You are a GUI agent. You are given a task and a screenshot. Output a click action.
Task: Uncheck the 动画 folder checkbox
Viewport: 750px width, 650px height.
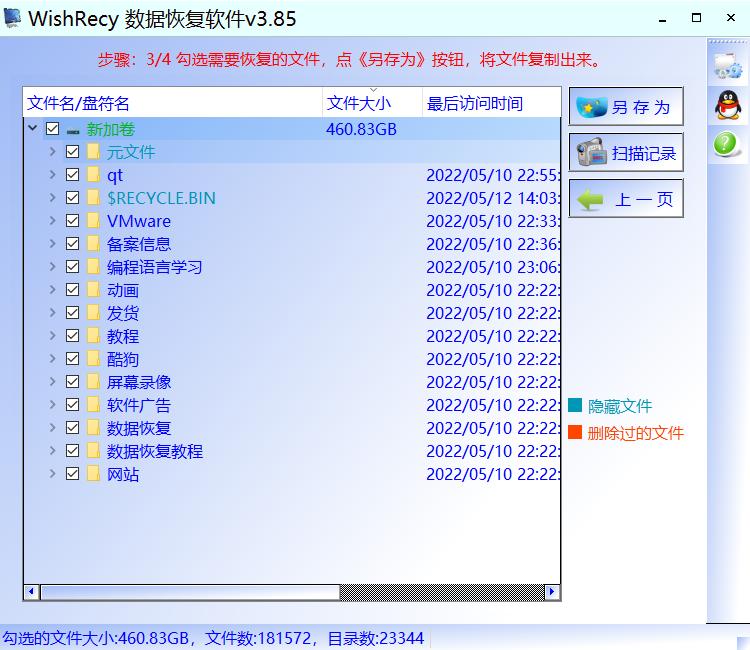click(72, 289)
